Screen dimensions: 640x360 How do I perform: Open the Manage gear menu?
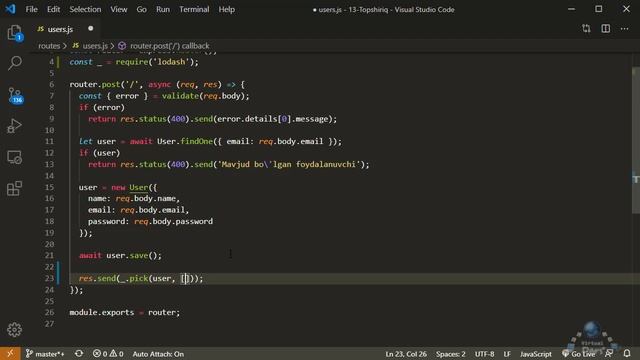pyautogui.click(x=15, y=329)
